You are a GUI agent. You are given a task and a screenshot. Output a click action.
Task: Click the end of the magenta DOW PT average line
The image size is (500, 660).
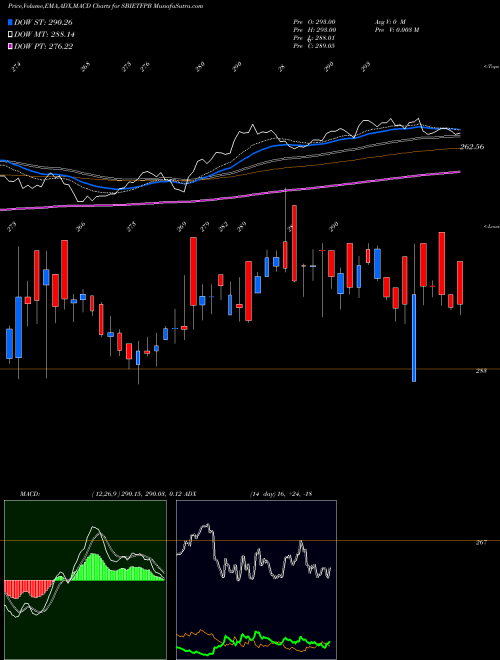click(459, 171)
